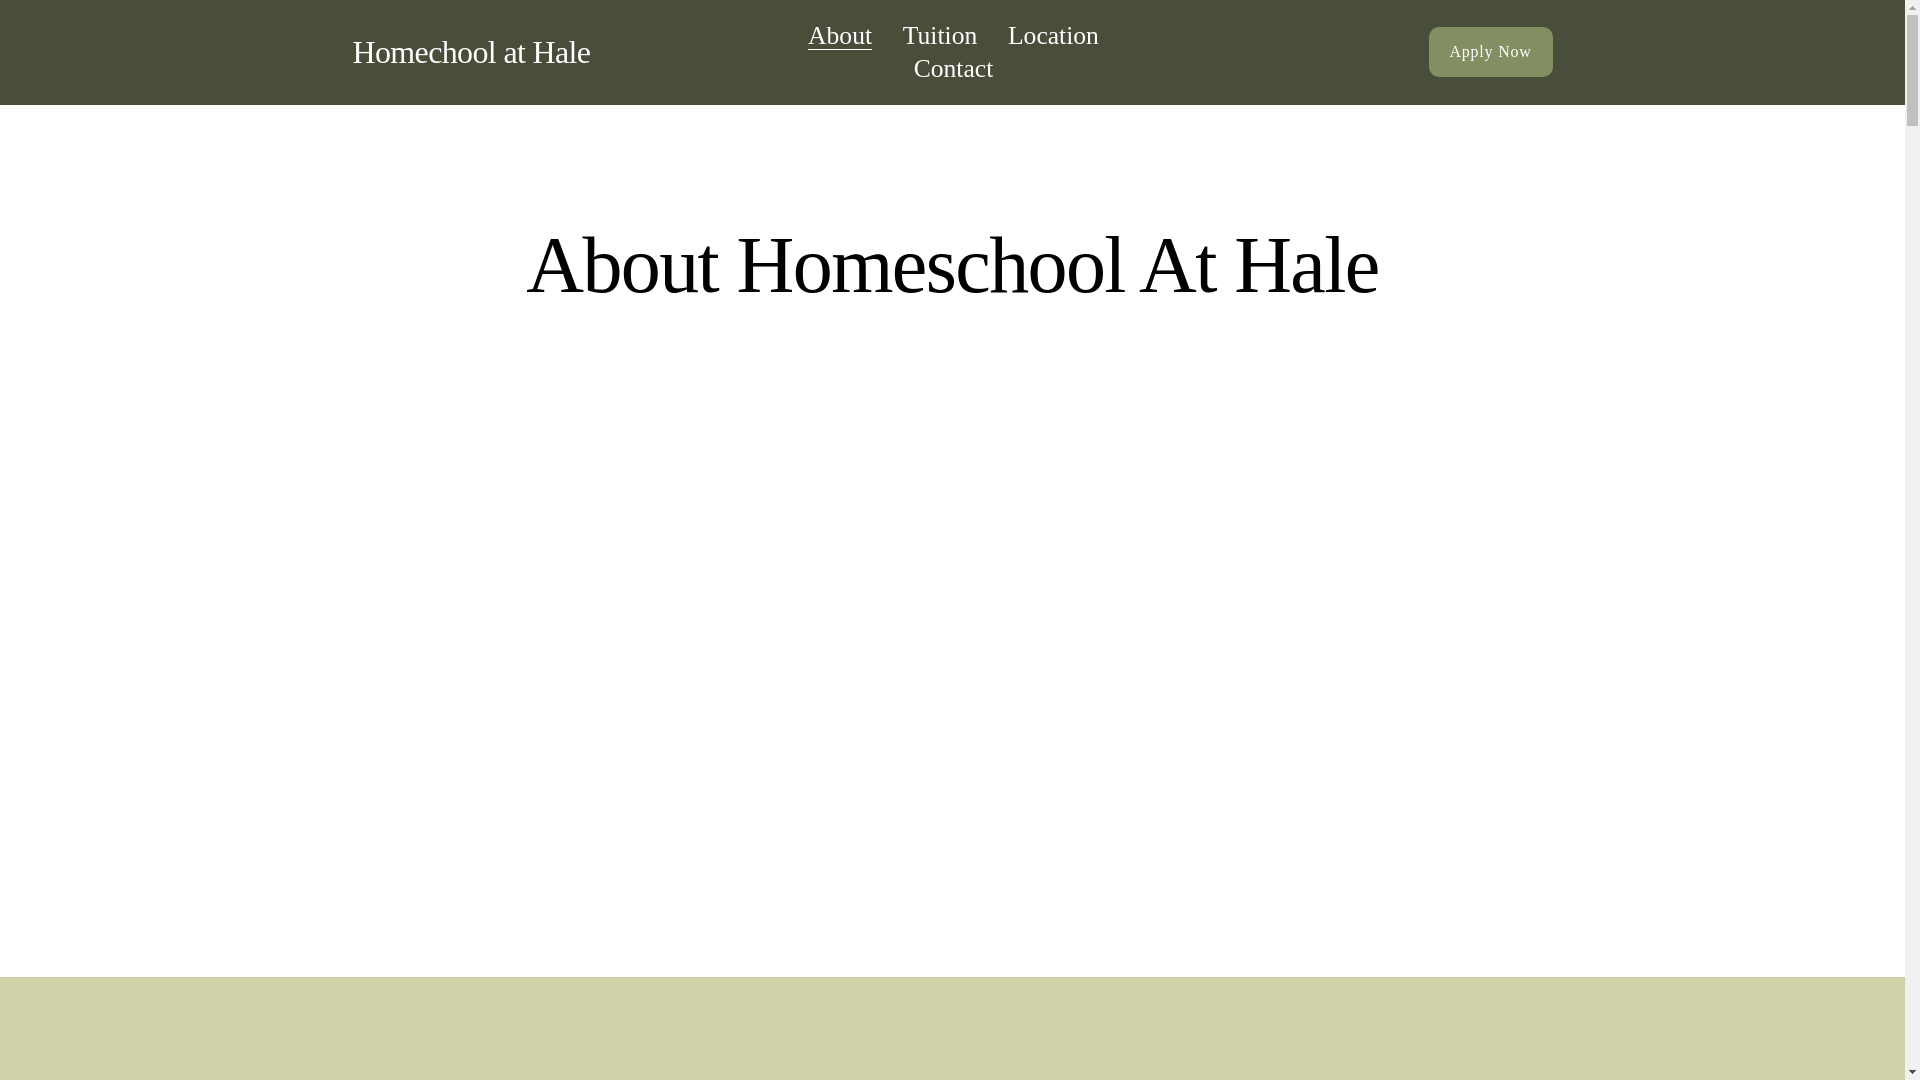Open the About navigation link
Screen dimensions: 1920x1080
click(839, 36)
